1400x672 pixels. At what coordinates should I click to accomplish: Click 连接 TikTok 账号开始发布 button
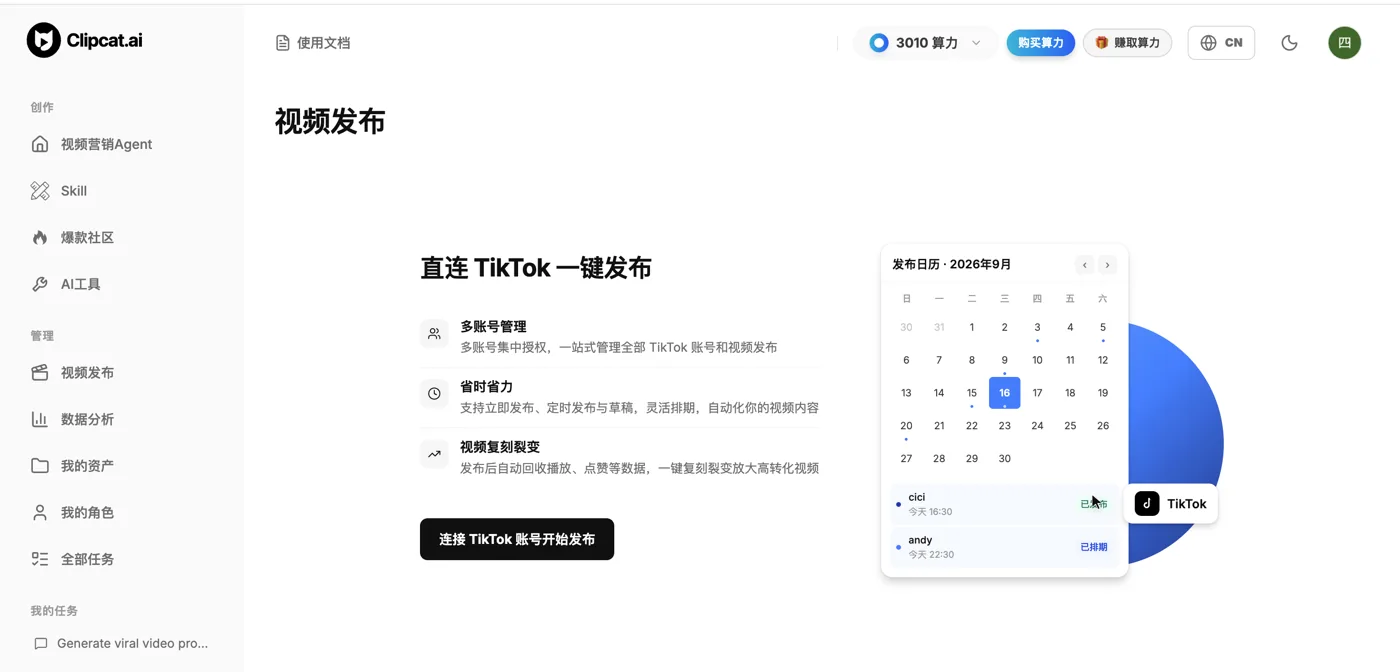[x=517, y=539]
